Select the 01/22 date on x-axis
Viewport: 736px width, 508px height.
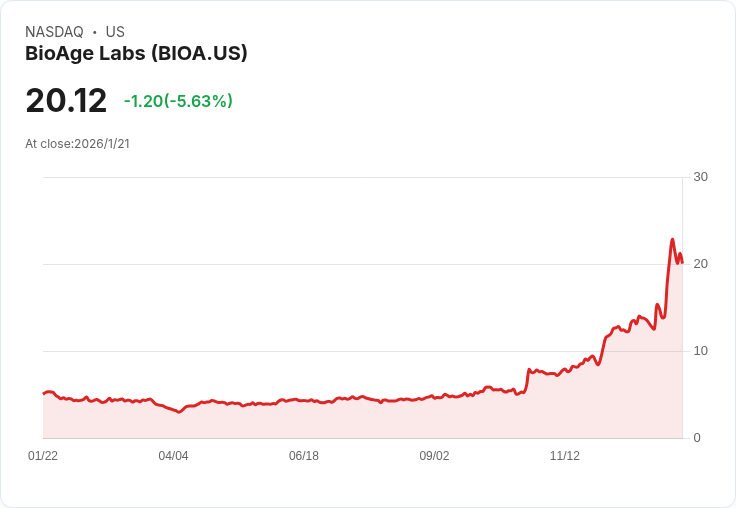(x=43, y=456)
